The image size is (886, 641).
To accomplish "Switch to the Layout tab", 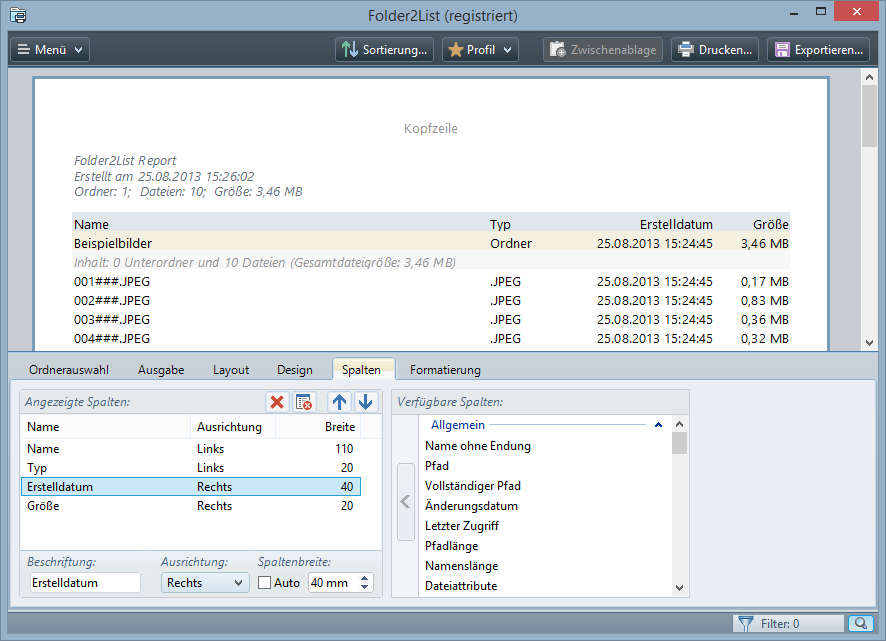I will [x=231, y=370].
